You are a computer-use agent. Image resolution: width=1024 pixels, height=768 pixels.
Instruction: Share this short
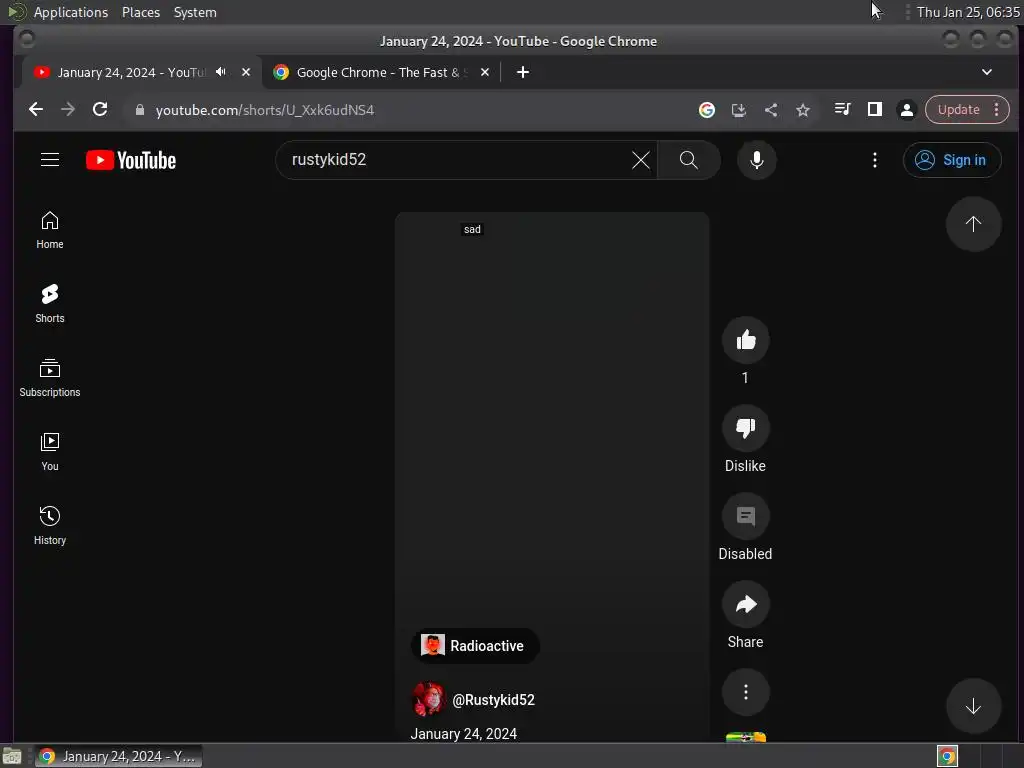(745, 604)
